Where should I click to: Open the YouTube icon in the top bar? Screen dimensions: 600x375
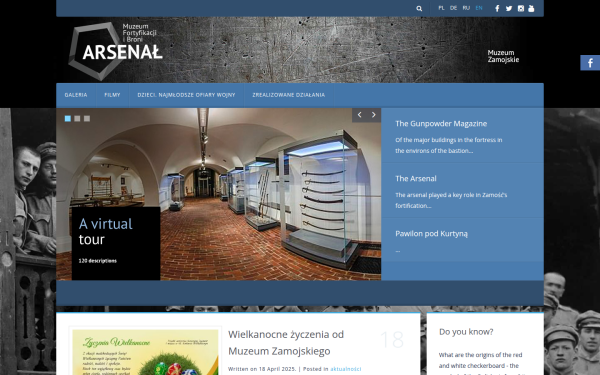coord(531,8)
